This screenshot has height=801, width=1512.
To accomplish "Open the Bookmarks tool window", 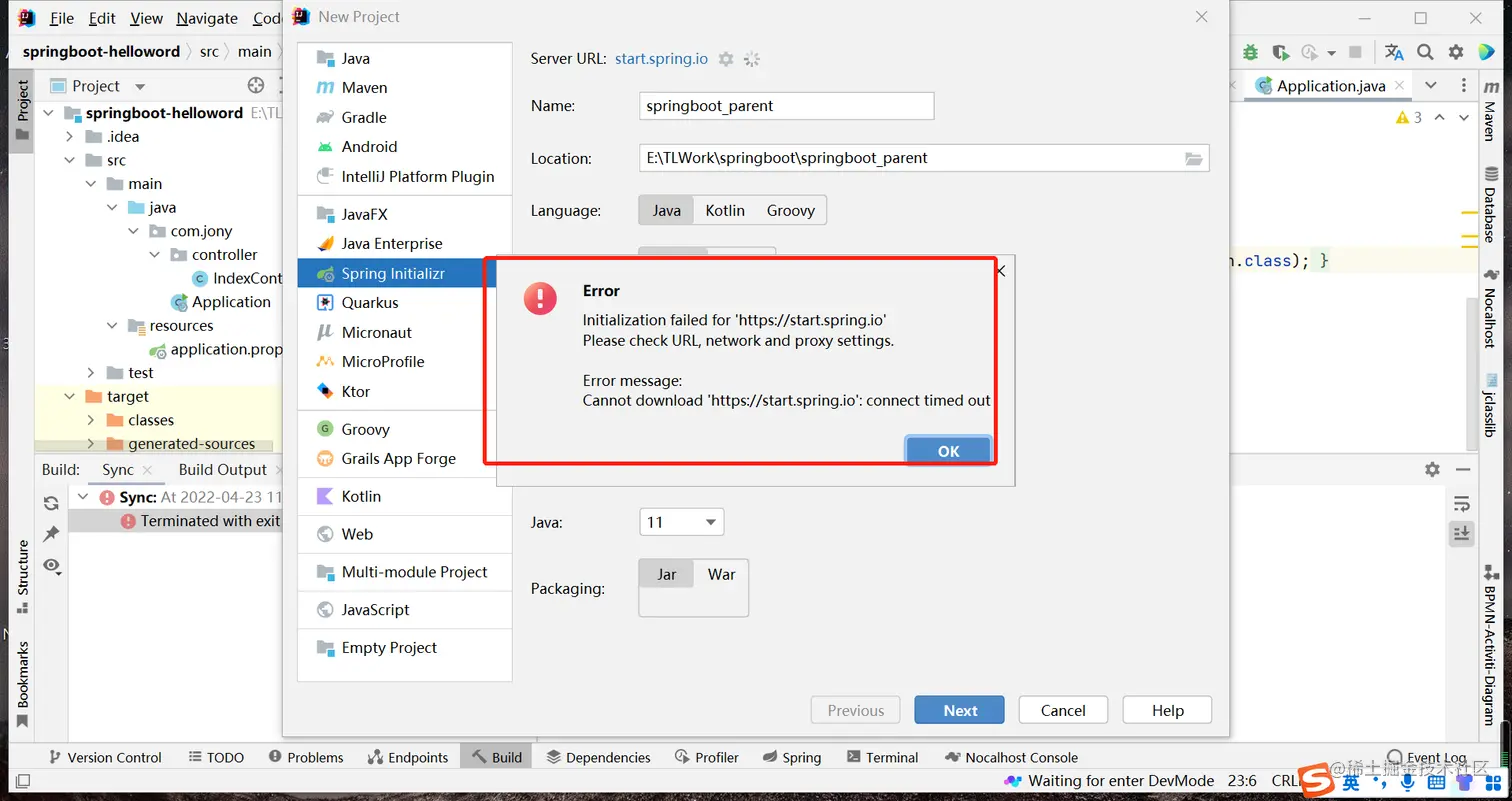I will [x=22, y=684].
